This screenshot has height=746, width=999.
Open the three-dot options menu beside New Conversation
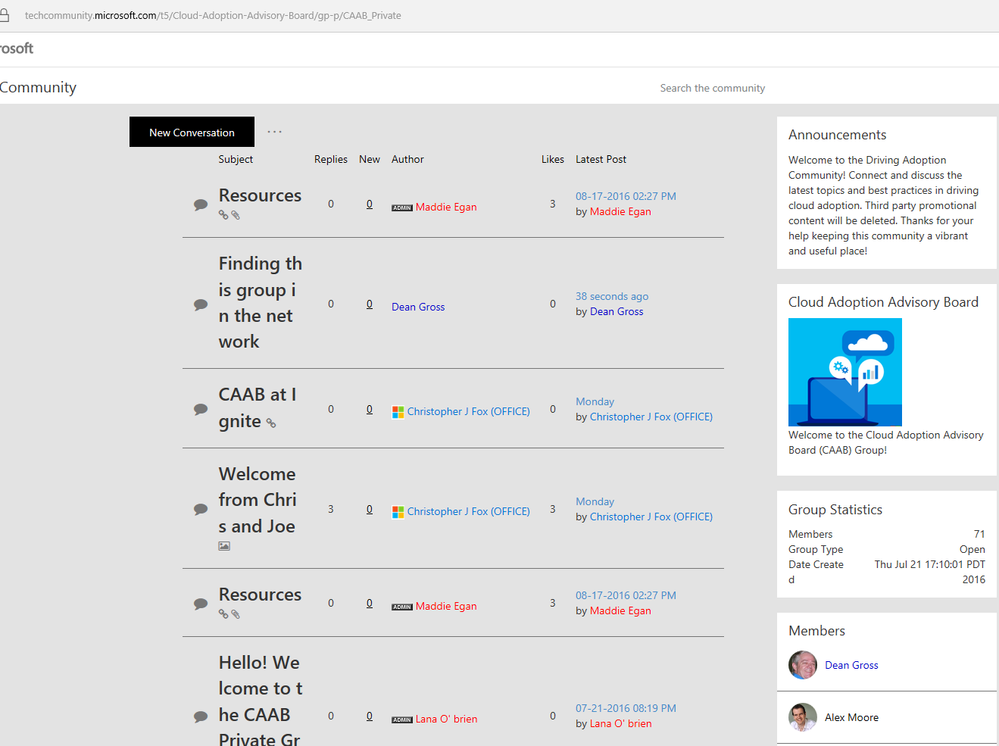[275, 132]
